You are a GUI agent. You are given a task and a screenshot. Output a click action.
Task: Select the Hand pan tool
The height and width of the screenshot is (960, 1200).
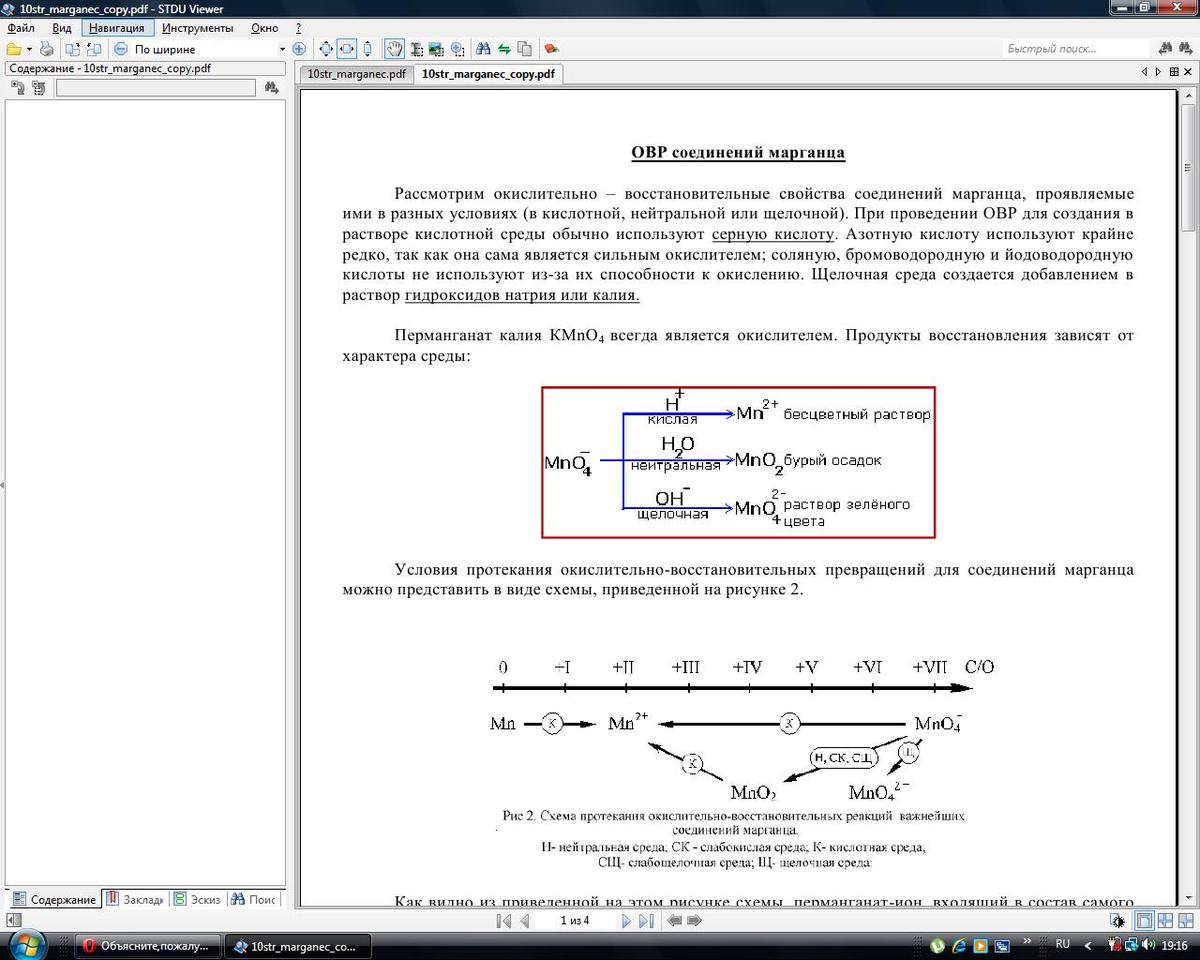tap(394, 49)
